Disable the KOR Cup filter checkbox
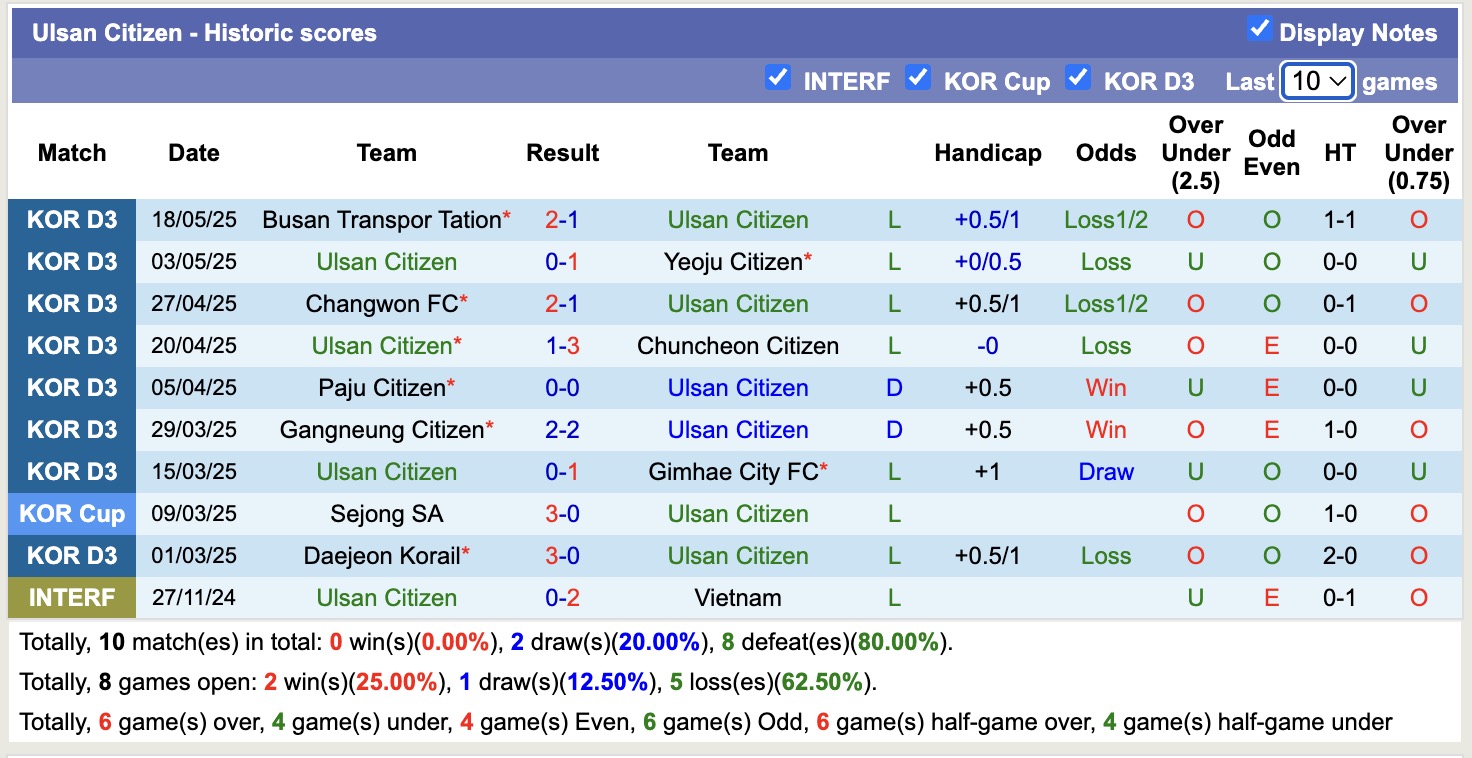The image size is (1472, 758). click(x=918, y=80)
